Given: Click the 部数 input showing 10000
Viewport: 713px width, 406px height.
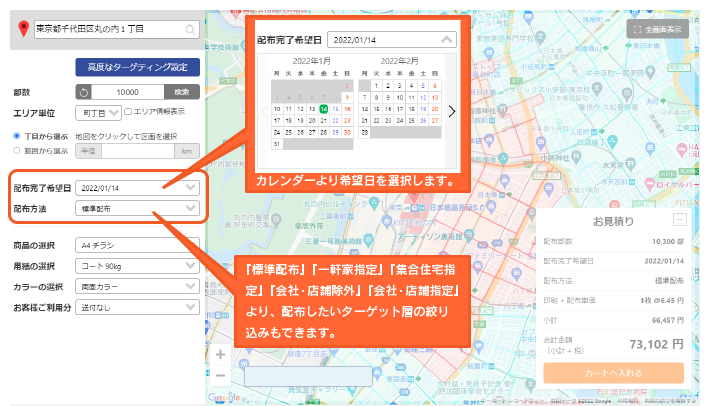Looking at the screenshot, I should click(x=128, y=92).
